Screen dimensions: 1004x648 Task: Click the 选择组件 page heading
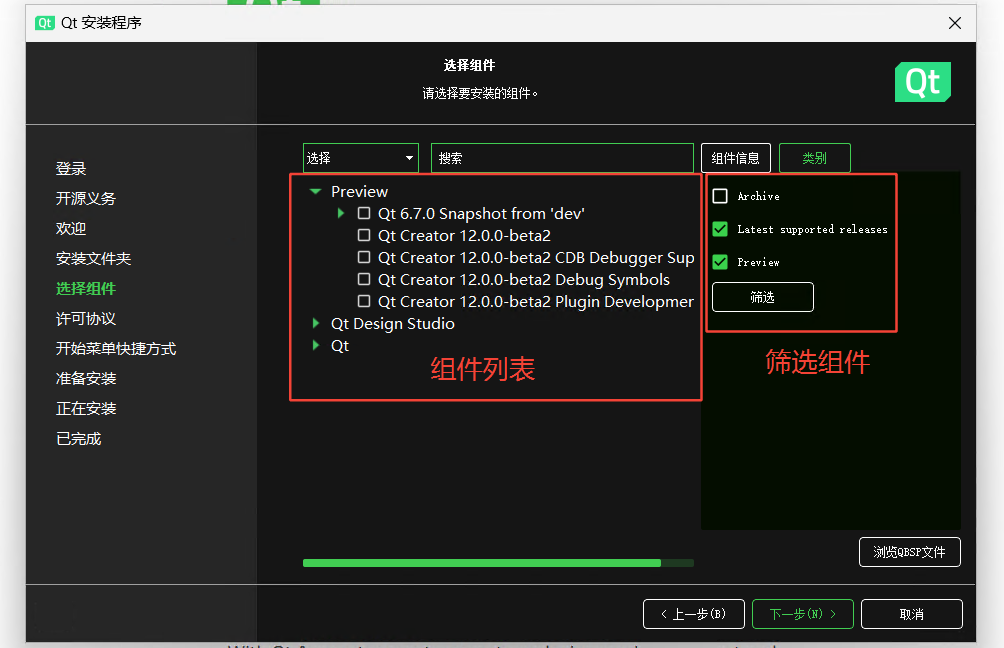coord(469,65)
